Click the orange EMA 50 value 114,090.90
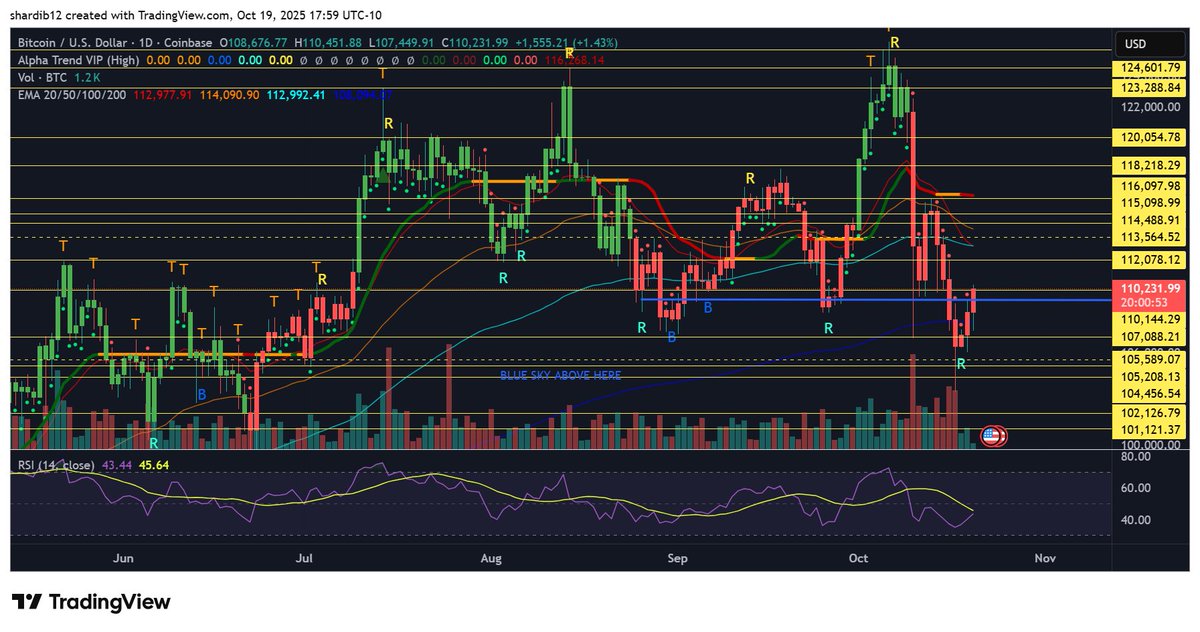 230,94
